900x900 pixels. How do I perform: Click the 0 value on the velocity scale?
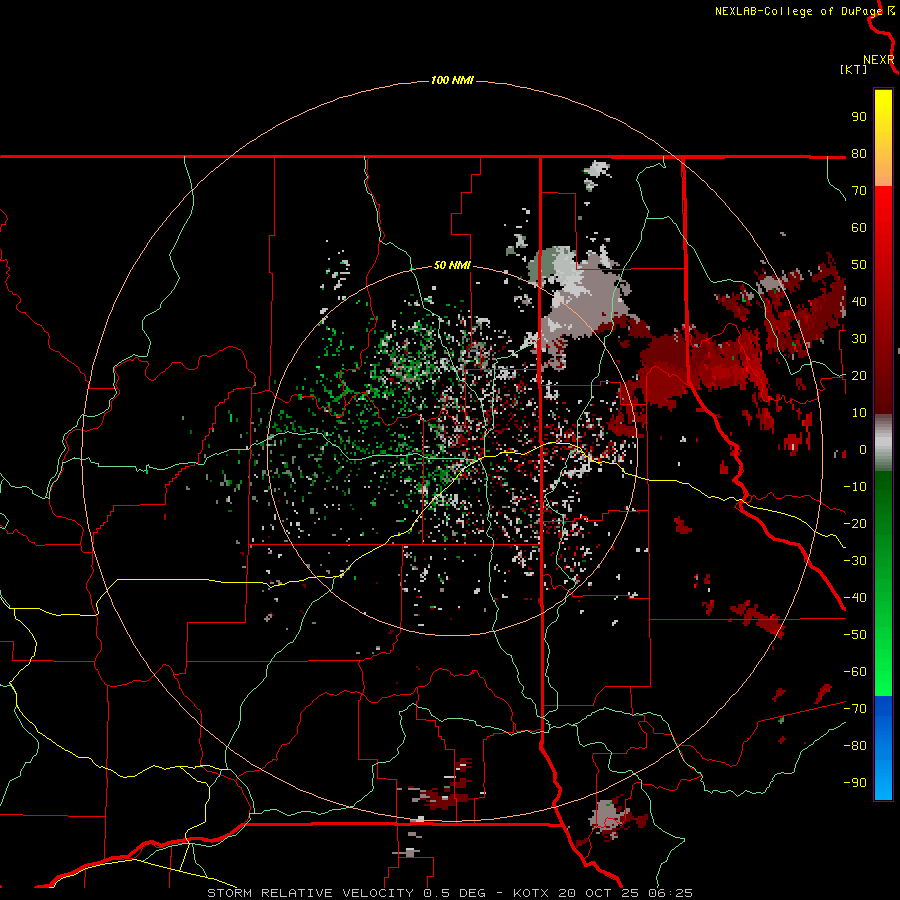(x=863, y=450)
